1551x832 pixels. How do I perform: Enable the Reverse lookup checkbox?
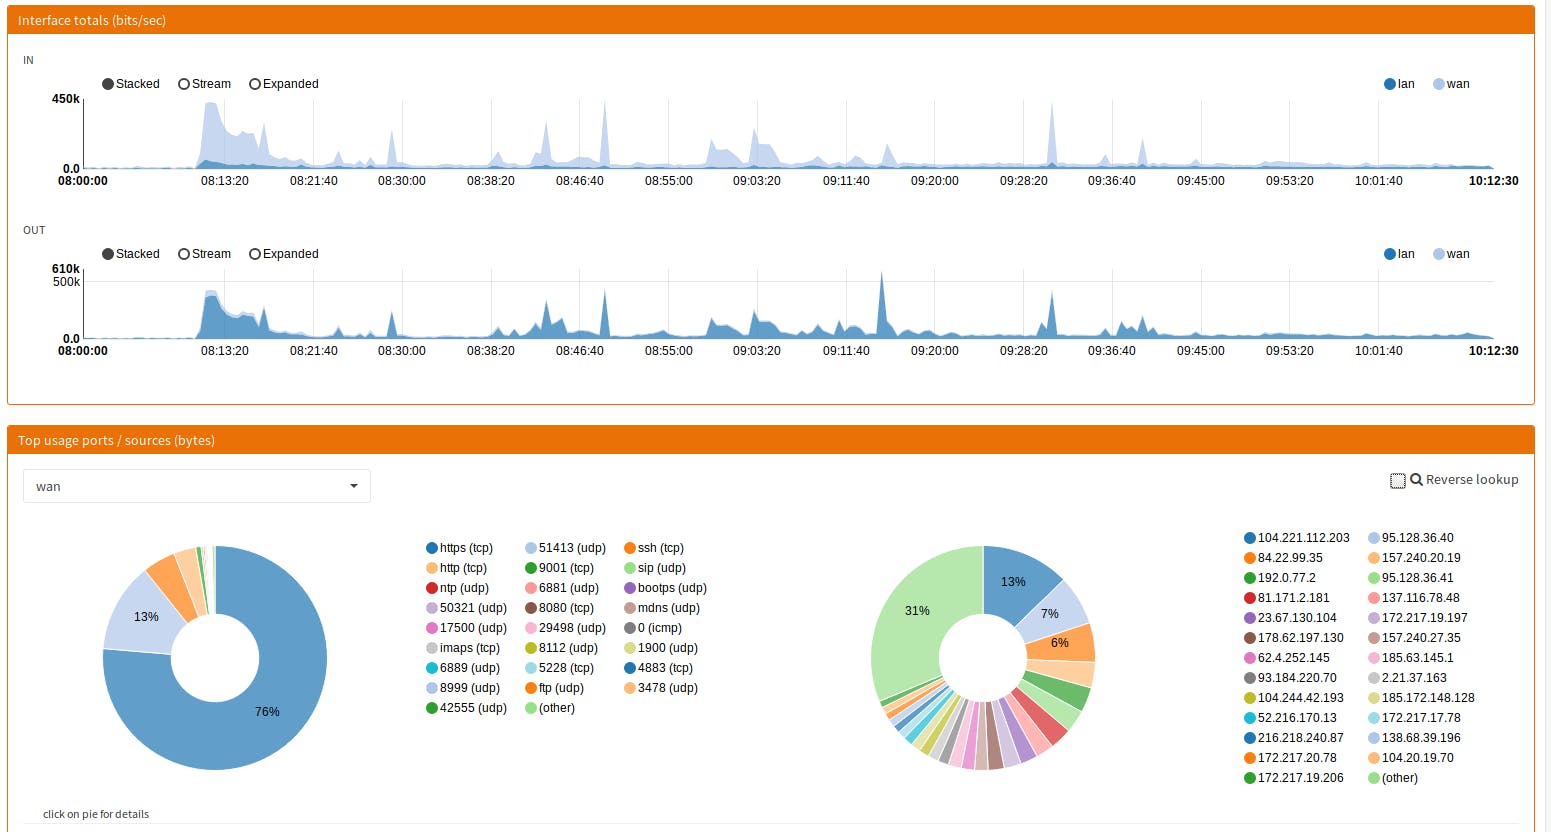coord(1398,481)
